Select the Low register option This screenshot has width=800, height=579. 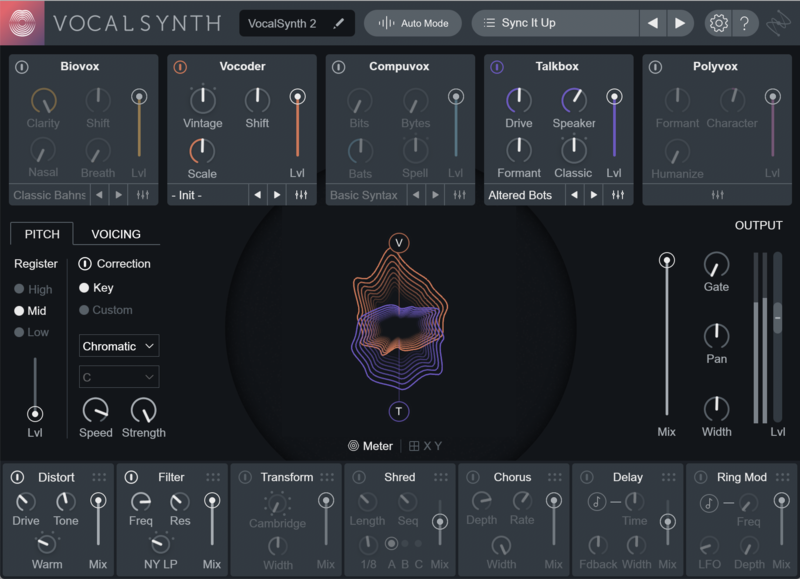pos(32,332)
